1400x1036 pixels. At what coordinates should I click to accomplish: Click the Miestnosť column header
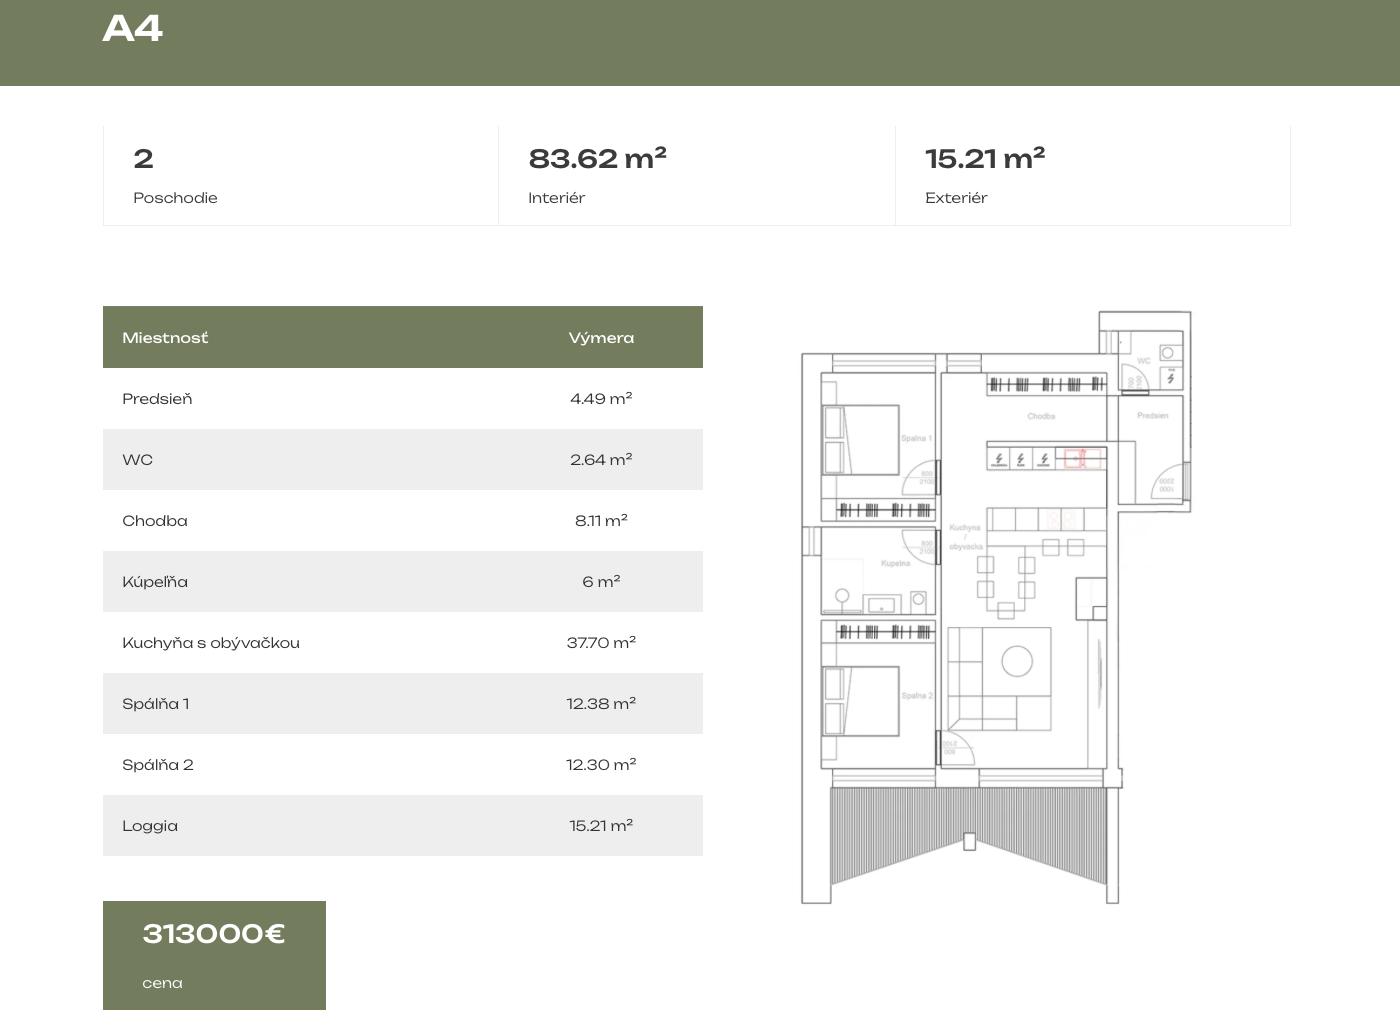pos(165,337)
